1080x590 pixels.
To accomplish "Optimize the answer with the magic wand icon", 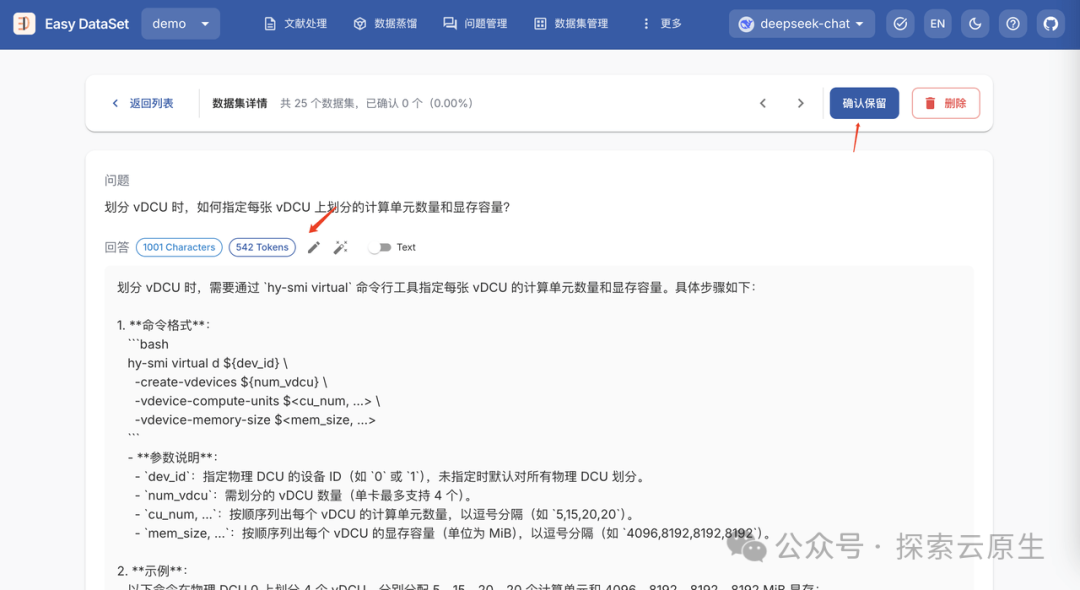I will (340, 246).
